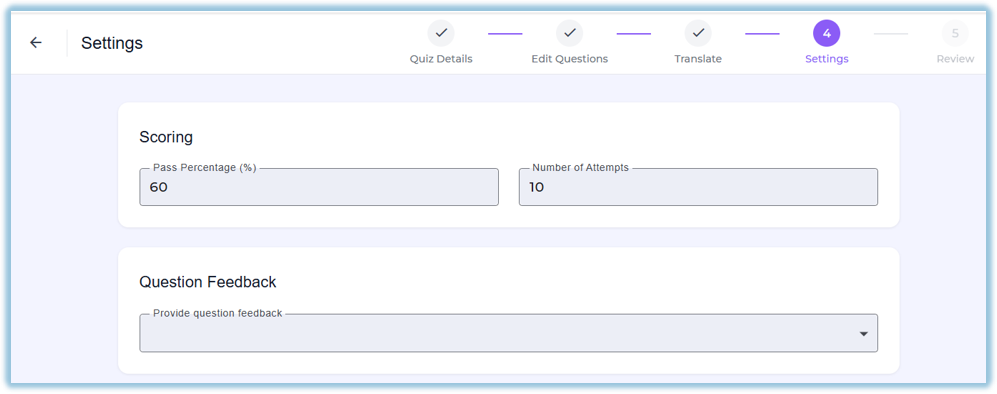Click the checkmark circle above Quiz Details
Image resolution: width=997 pixels, height=394 pixels.
coord(441,33)
